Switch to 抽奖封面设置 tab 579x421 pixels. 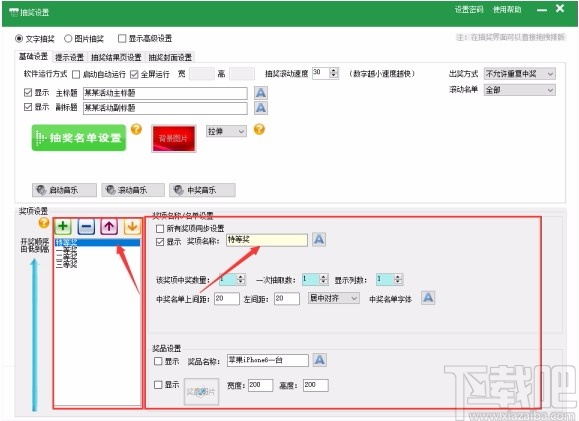pos(170,57)
